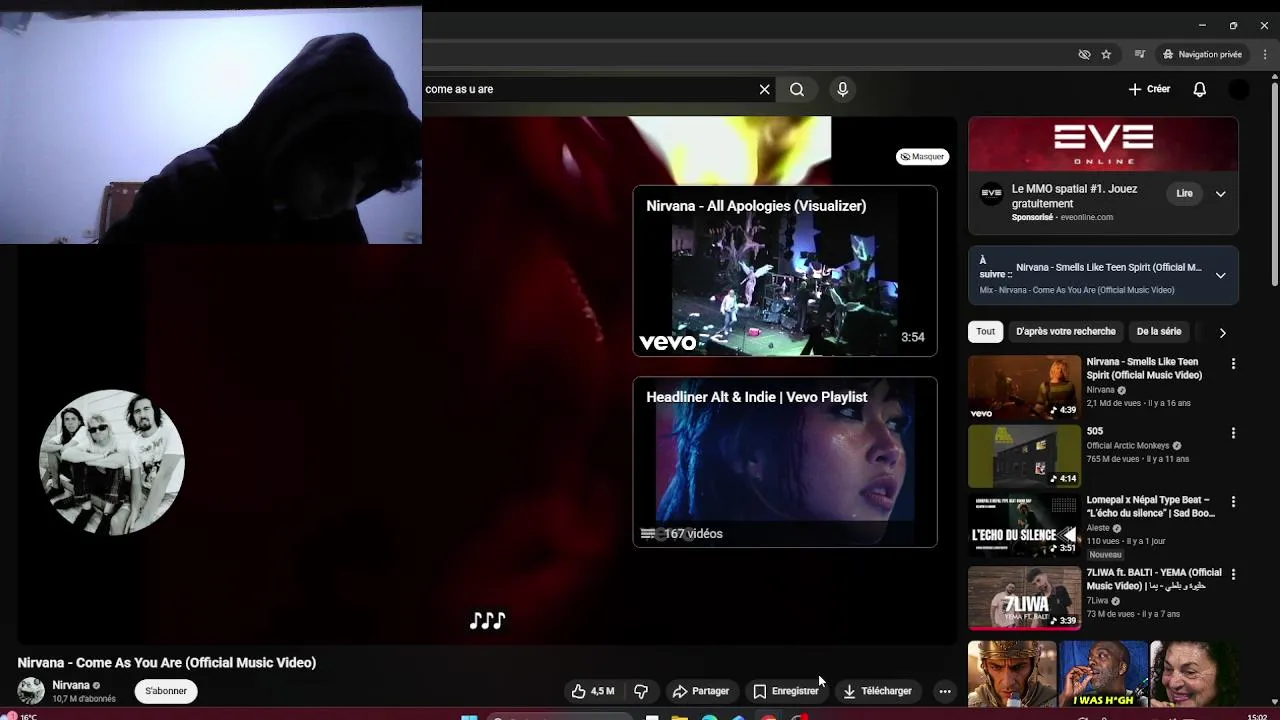Open more actions ellipsis below the video
Viewport: 1280px width, 720px height.
click(945, 691)
